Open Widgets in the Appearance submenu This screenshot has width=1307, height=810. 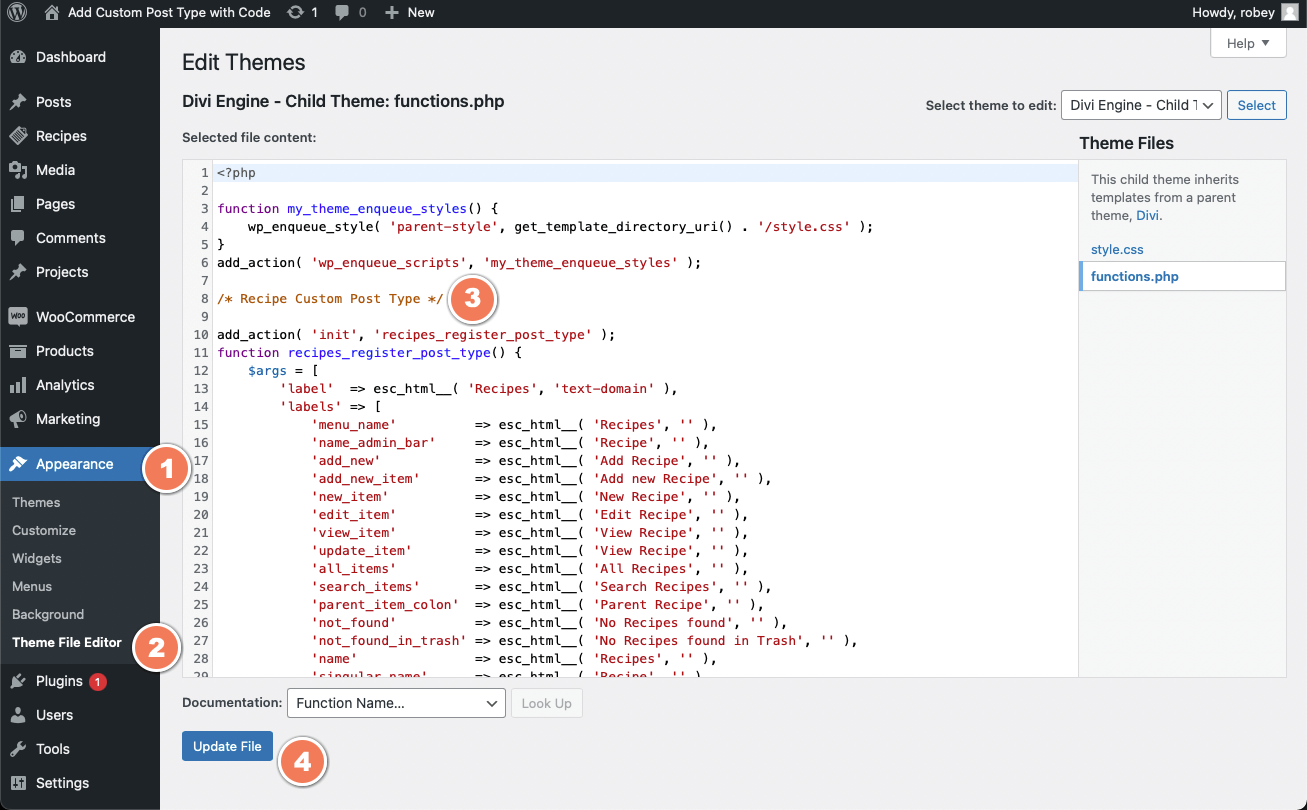click(37, 558)
